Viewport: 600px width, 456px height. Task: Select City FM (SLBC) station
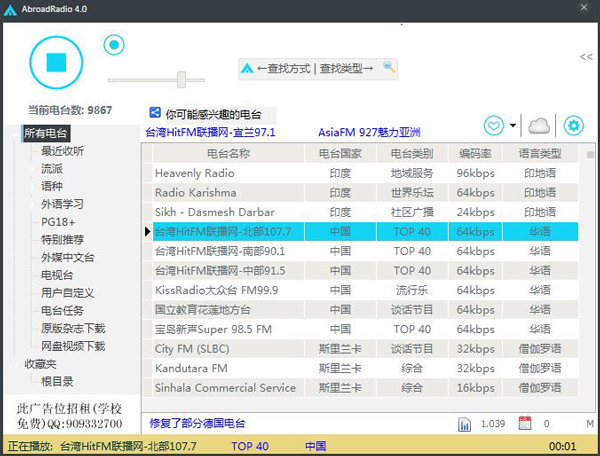click(360, 349)
